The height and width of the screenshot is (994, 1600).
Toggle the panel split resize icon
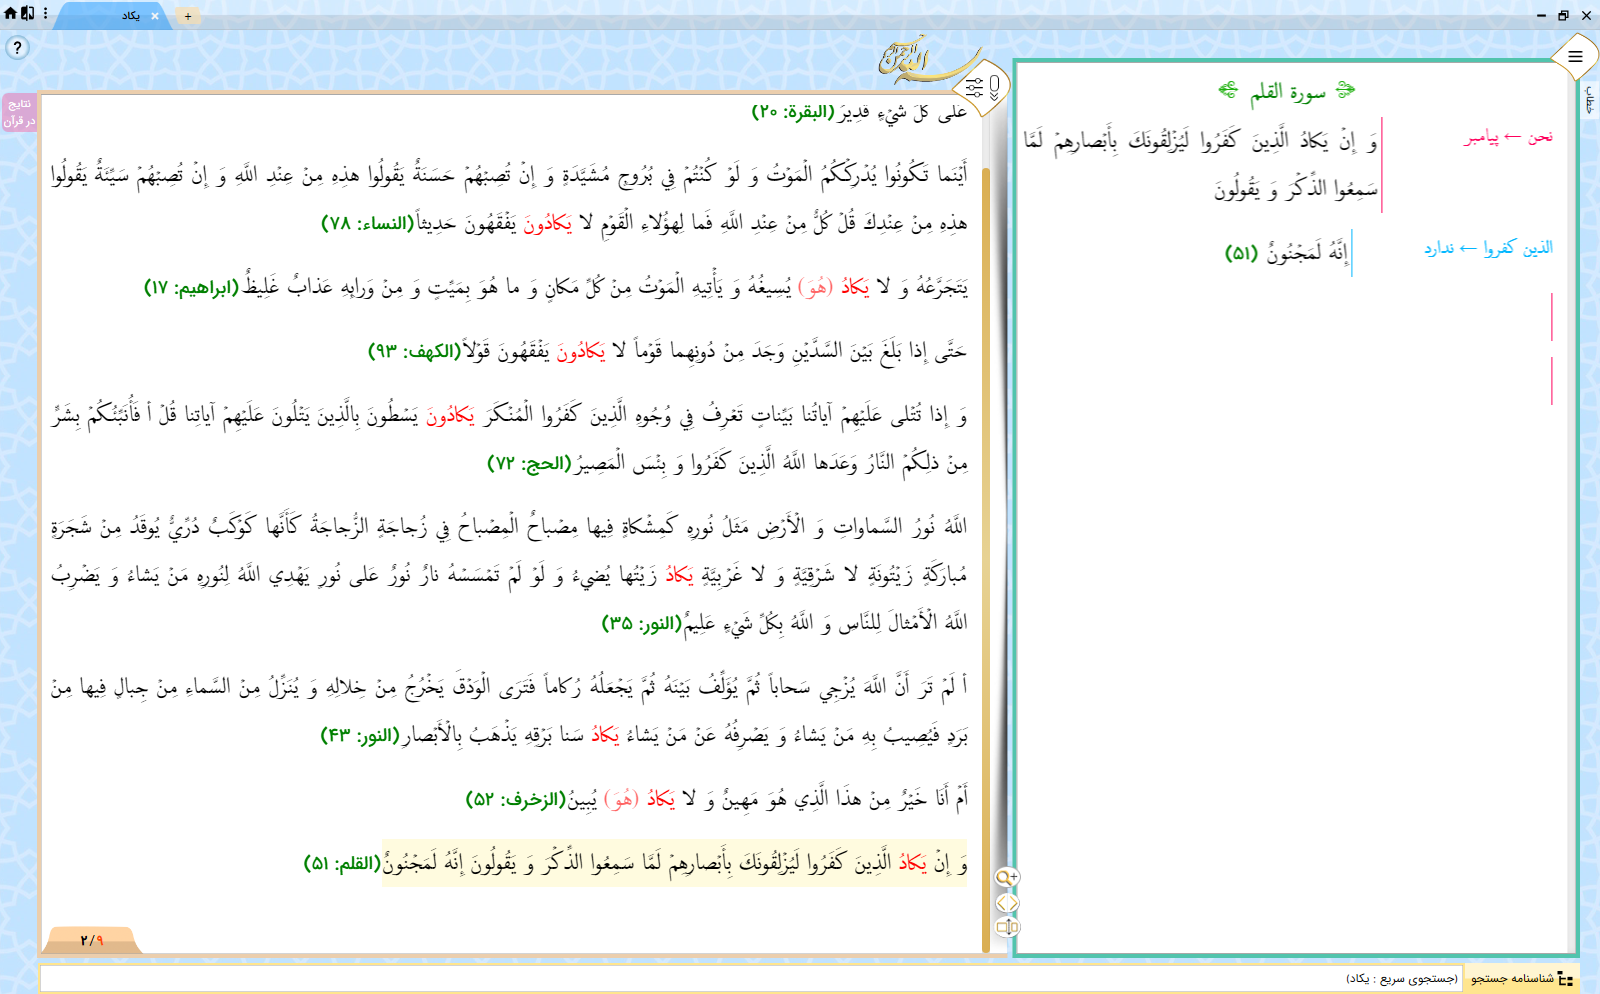[x=1007, y=927]
